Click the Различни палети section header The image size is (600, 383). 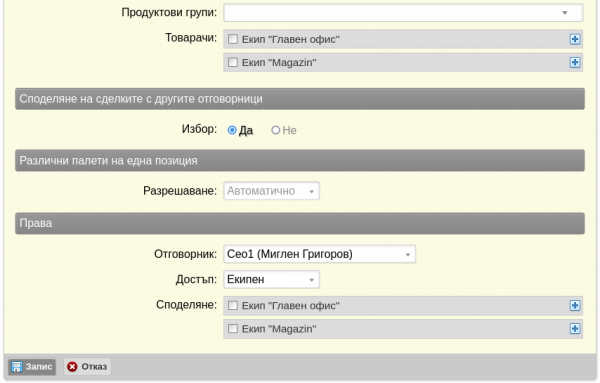(x=300, y=160)
